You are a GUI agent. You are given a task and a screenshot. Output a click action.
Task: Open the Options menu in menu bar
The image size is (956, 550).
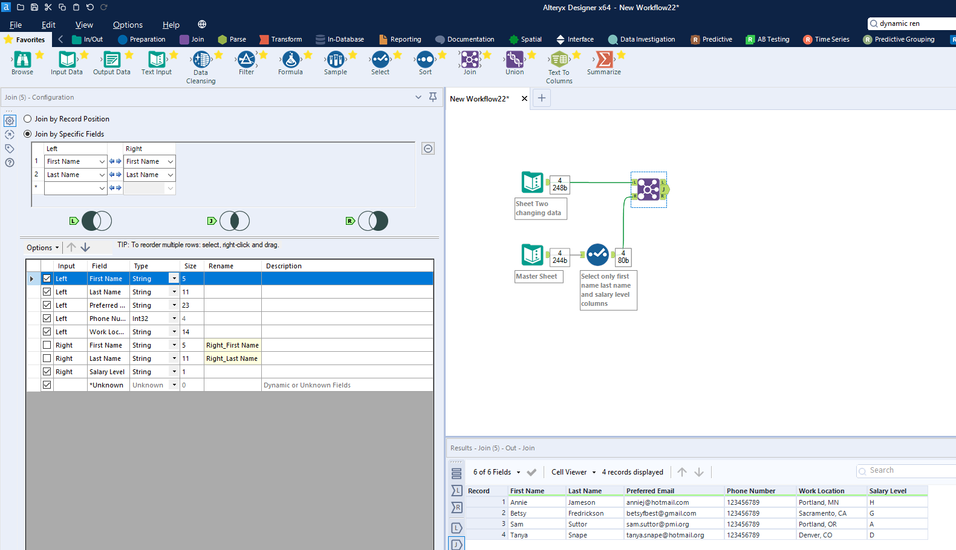click(x=127, y=25)
